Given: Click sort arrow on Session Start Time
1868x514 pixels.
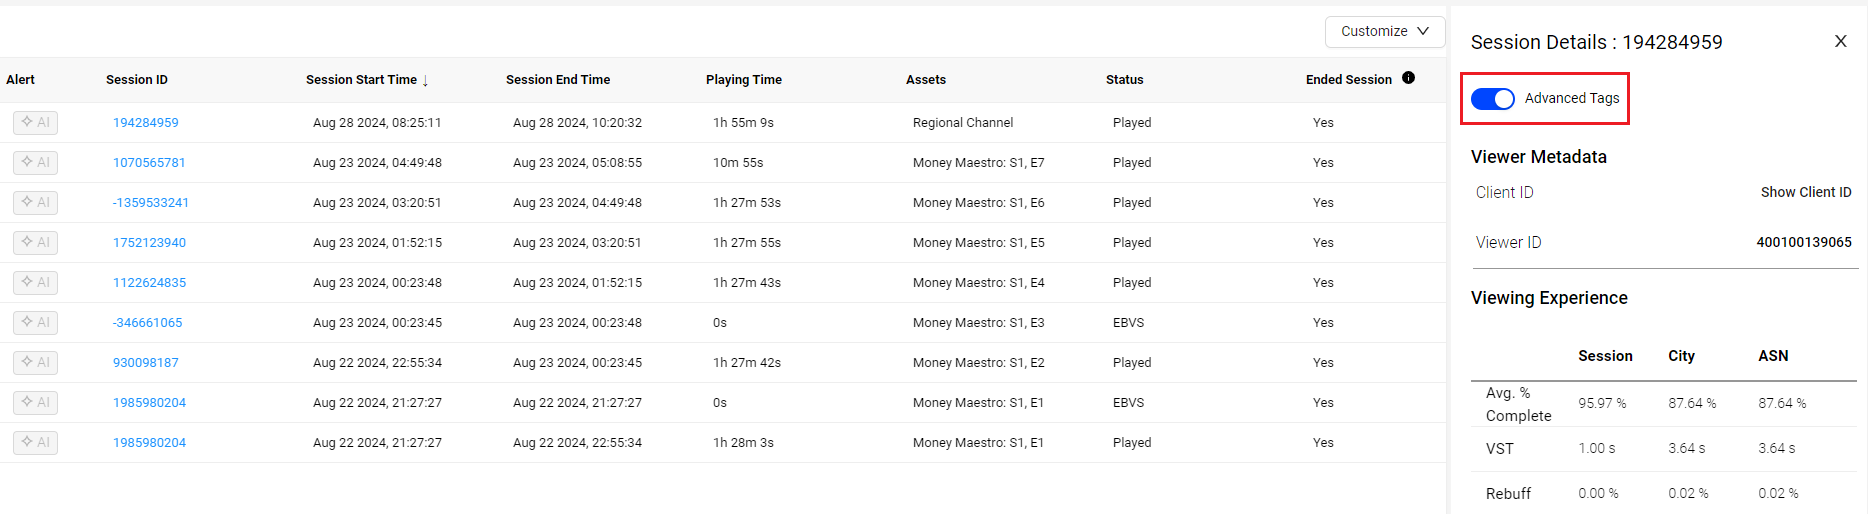Looking at the screenshot, I should coord(425,80).
